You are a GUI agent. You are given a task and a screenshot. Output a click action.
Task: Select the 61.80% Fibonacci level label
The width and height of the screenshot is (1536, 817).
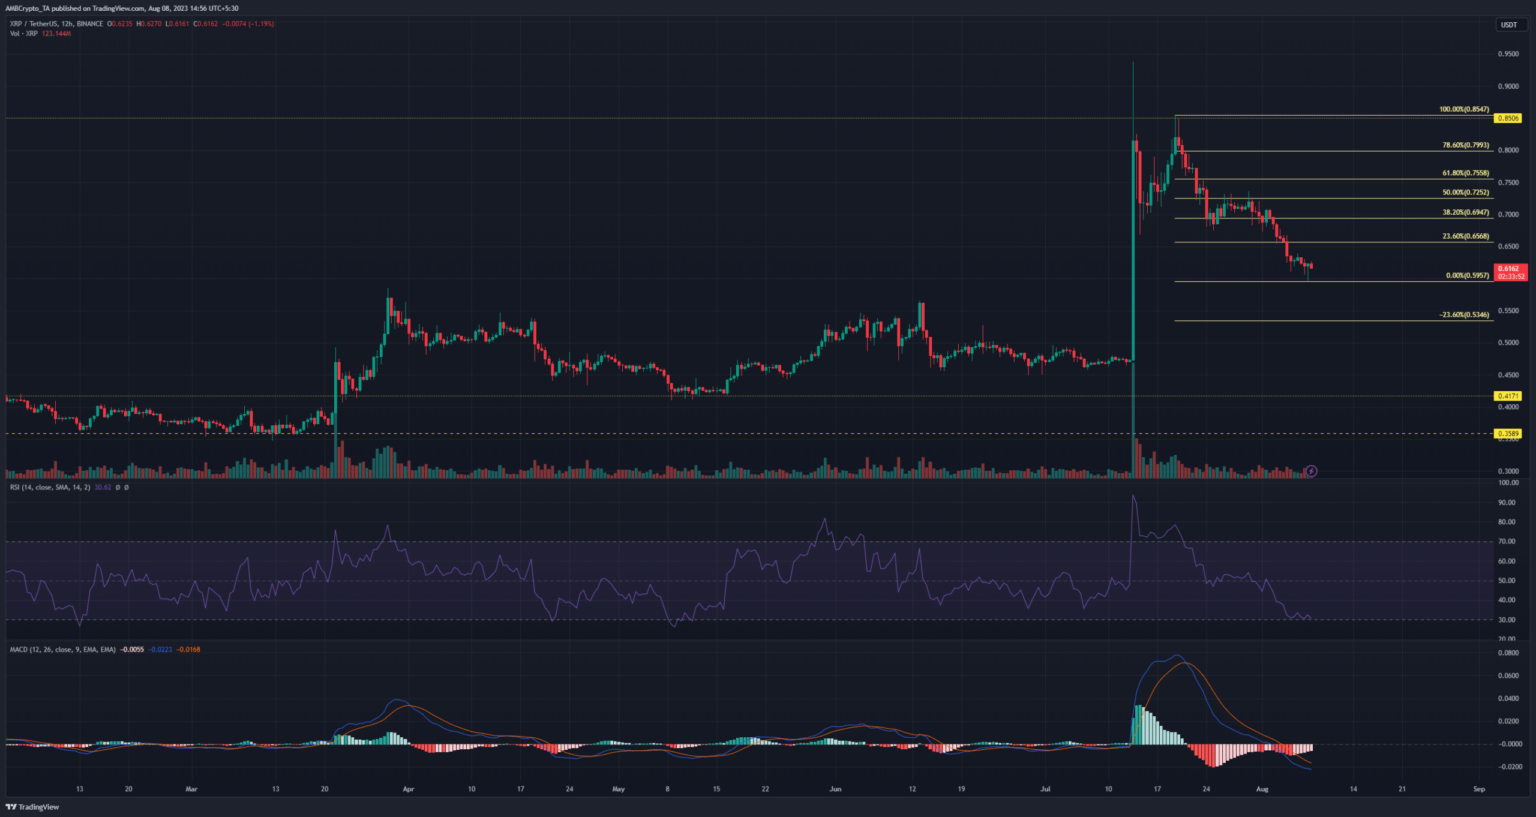pyautogui.click(x=1465, y=173)
